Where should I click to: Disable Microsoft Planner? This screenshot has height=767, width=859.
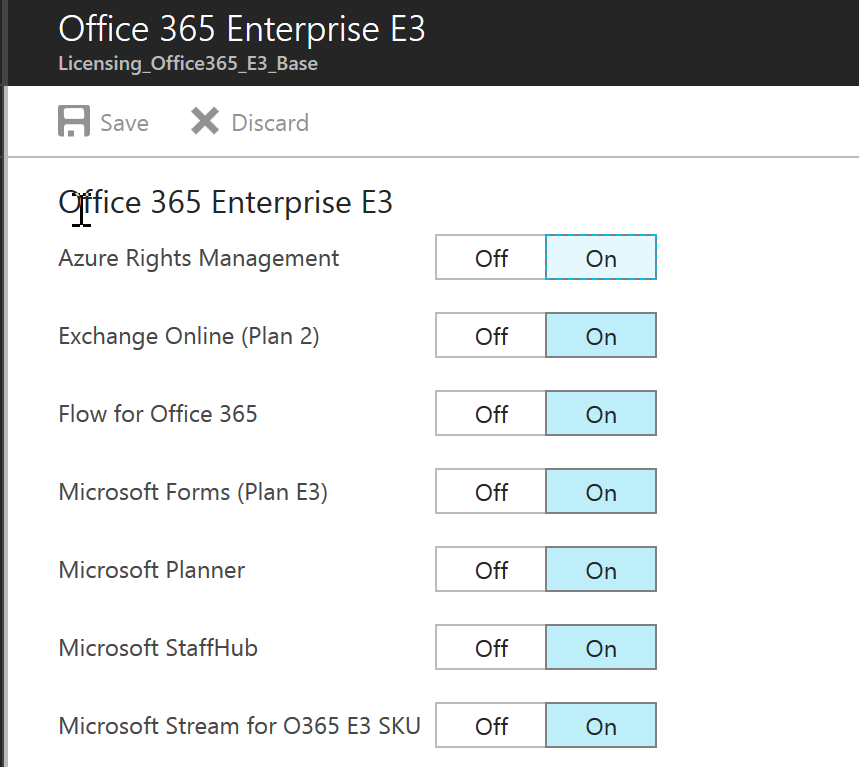pyautogui.click(x=490, y=569)
